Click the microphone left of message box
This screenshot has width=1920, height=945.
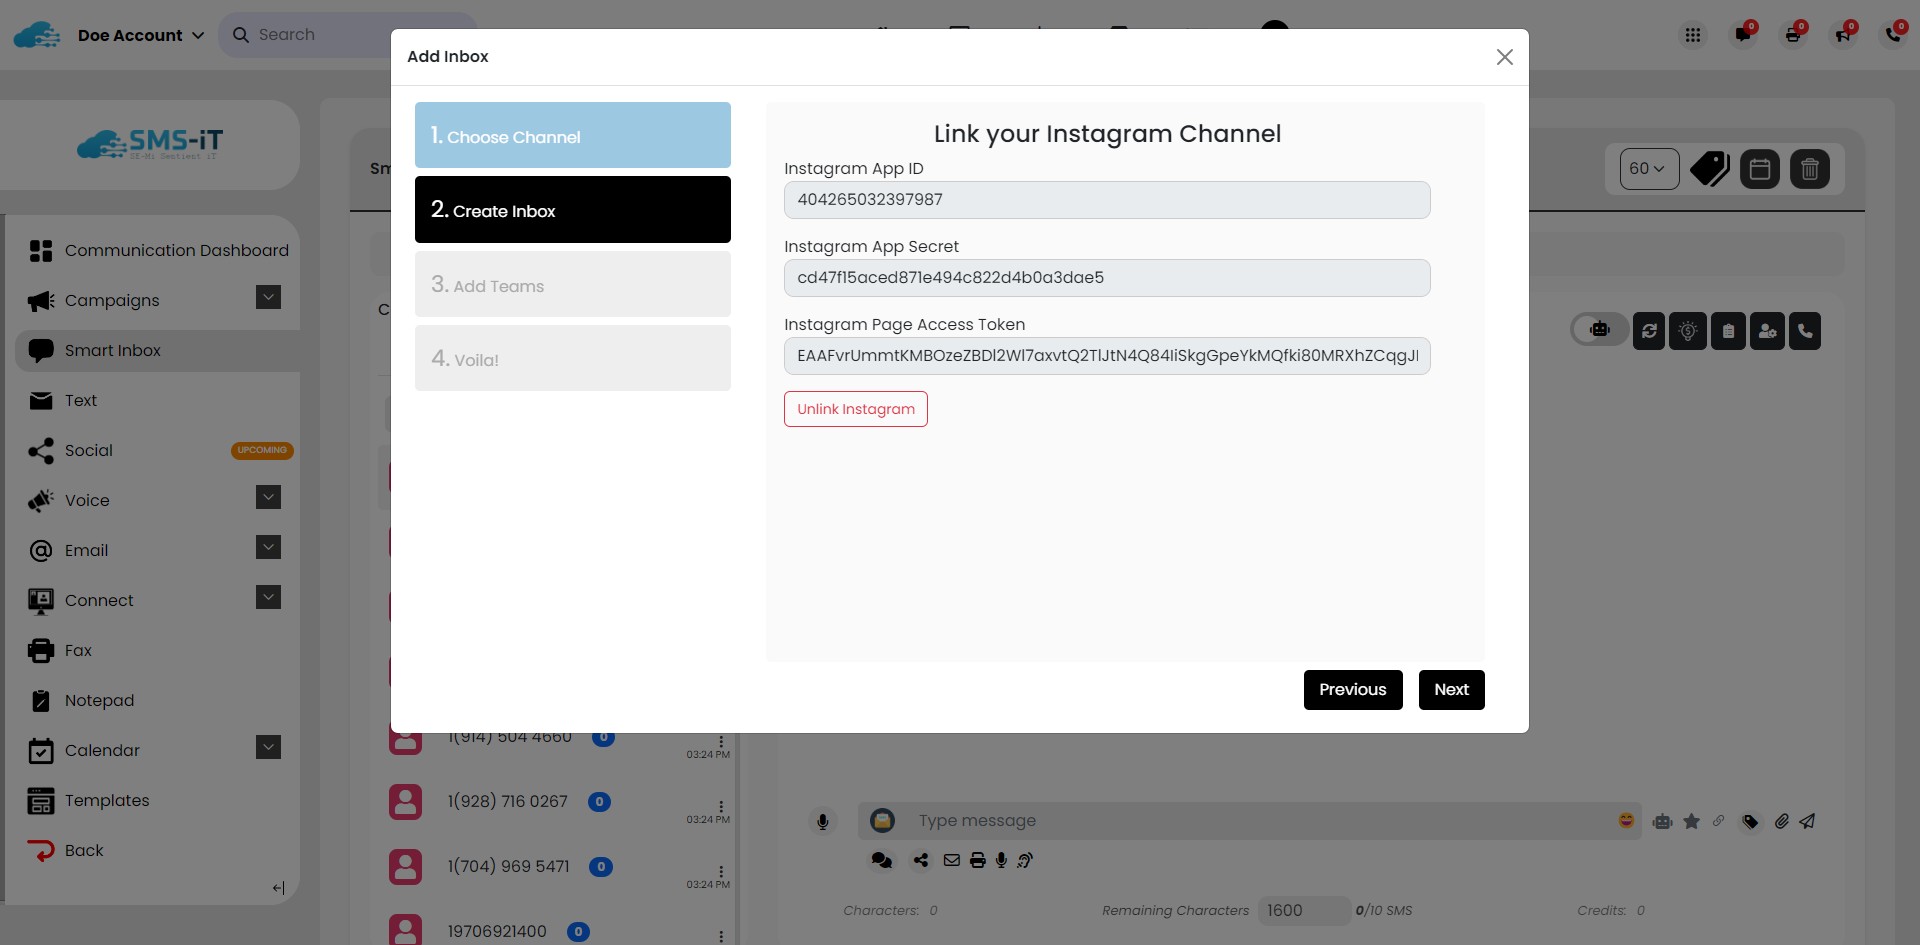coord(822,822)
